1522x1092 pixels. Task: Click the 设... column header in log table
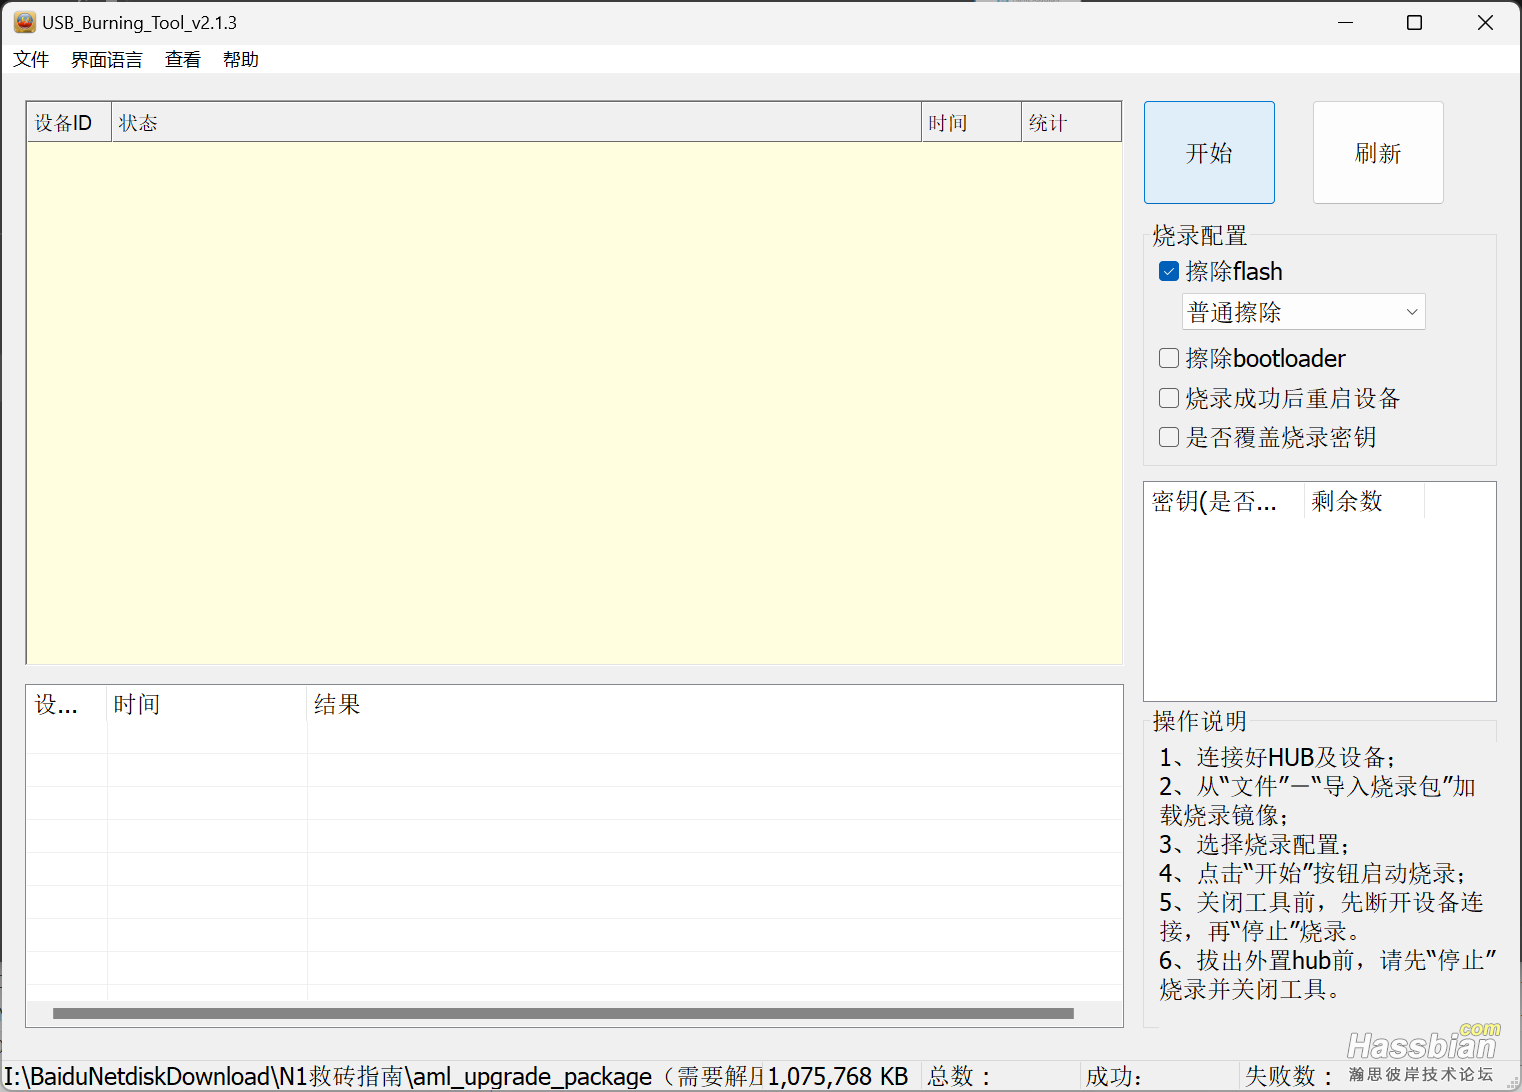(x=67, y=704)
